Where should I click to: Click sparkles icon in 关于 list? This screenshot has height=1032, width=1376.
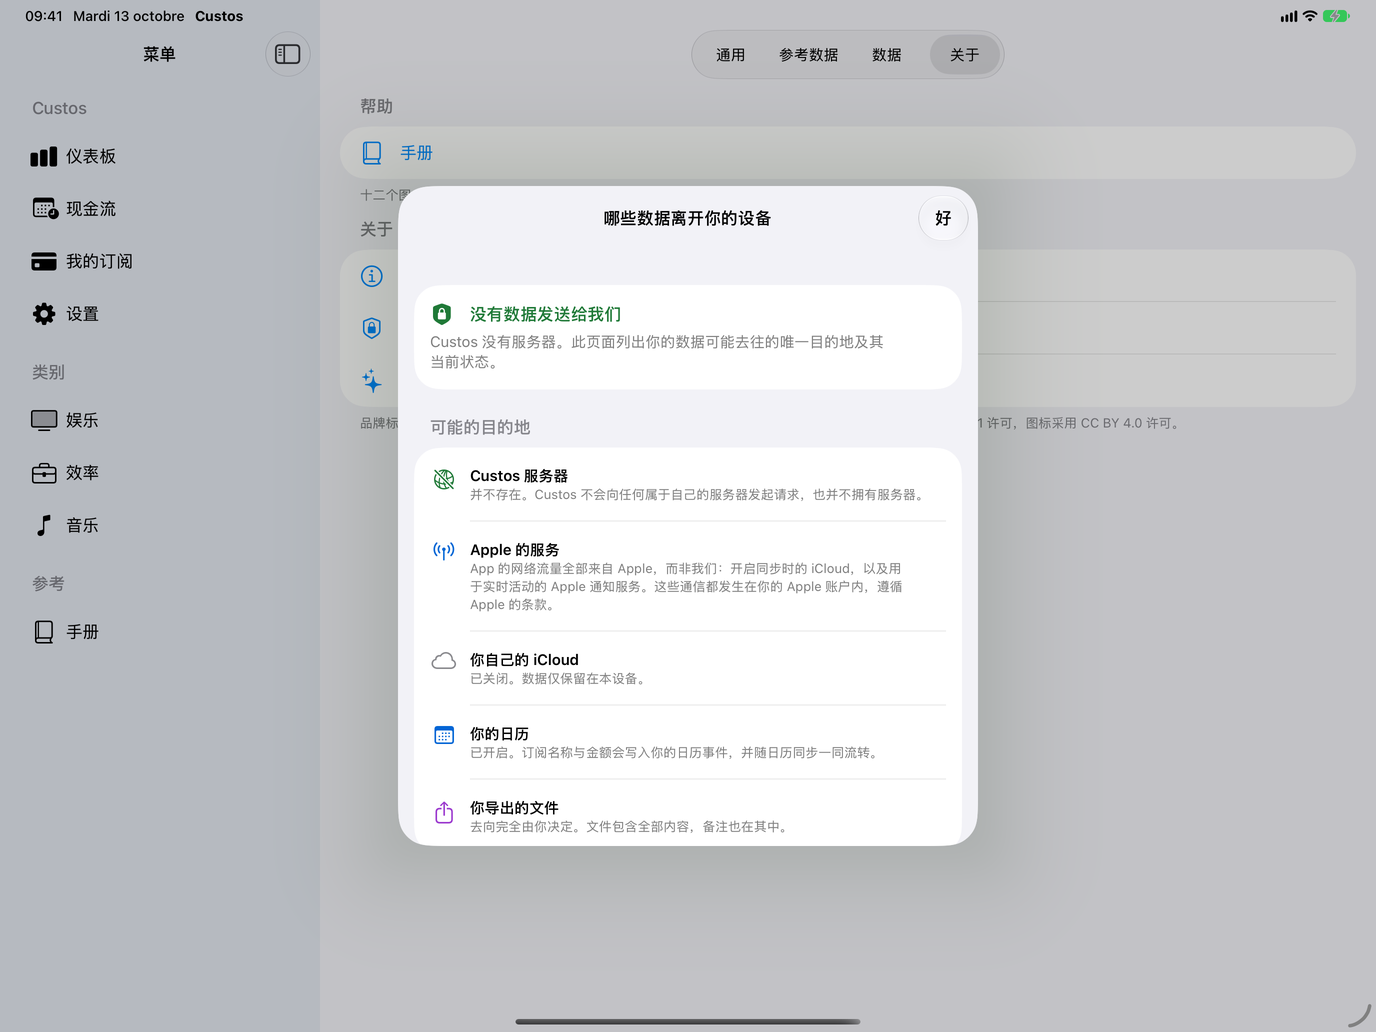click(372, 380)
